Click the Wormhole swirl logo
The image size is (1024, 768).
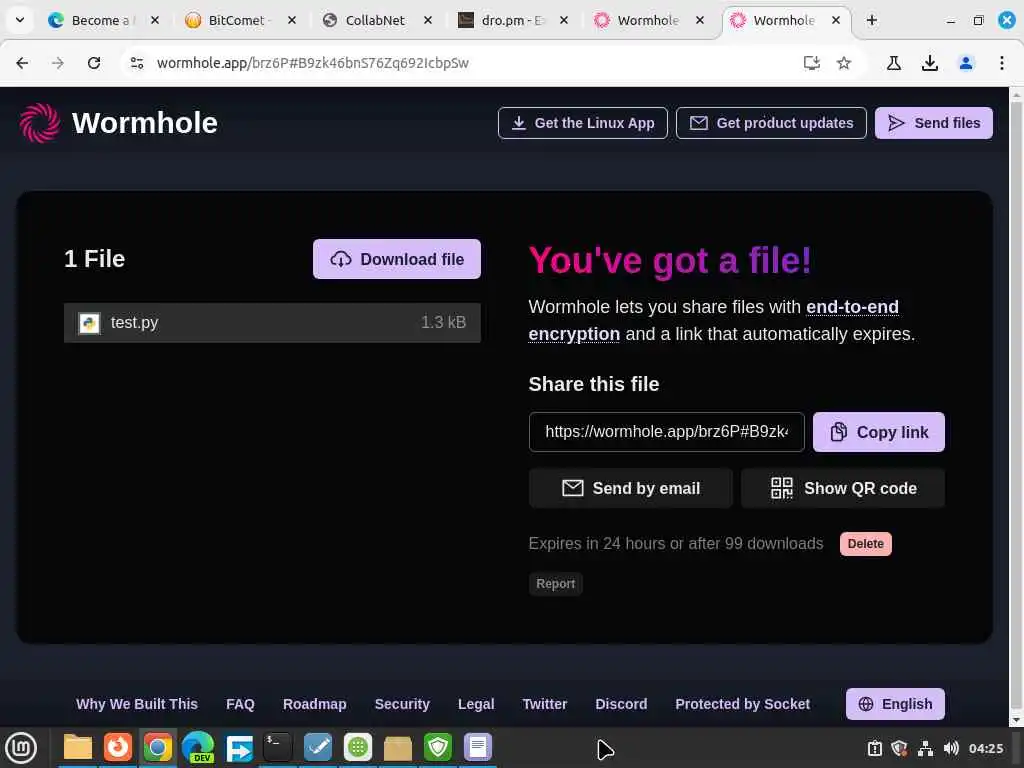(x=39, y=123)
